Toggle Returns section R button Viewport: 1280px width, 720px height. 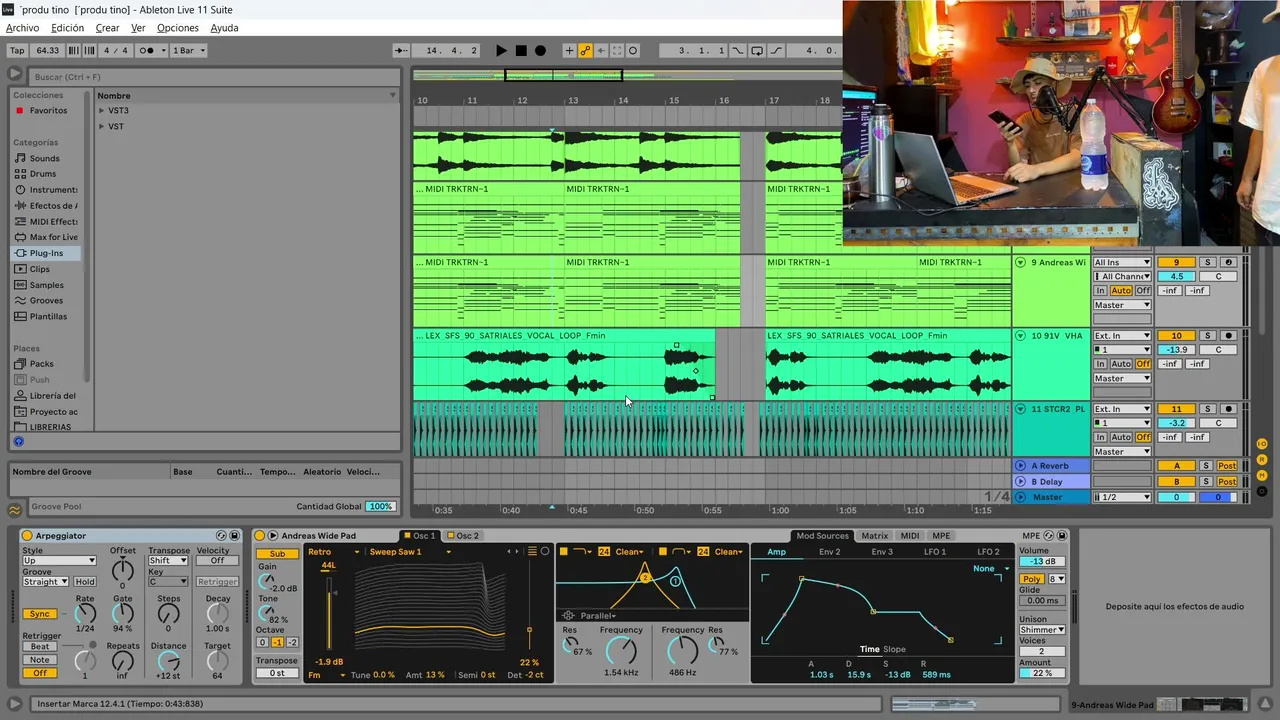tap(1262, 458)
